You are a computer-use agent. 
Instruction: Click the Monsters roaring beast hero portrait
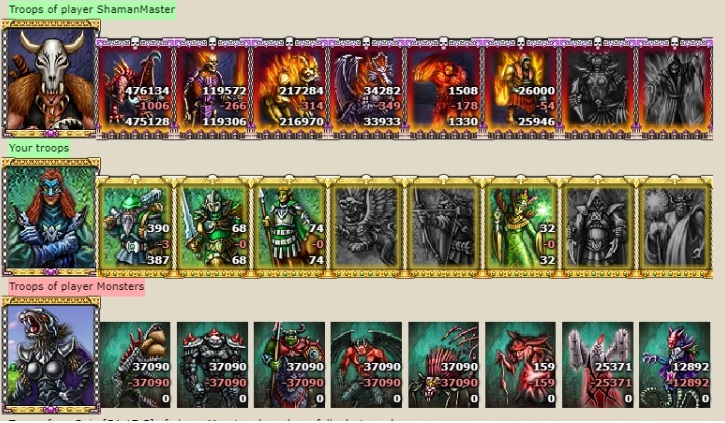click(x=51, y=355)
